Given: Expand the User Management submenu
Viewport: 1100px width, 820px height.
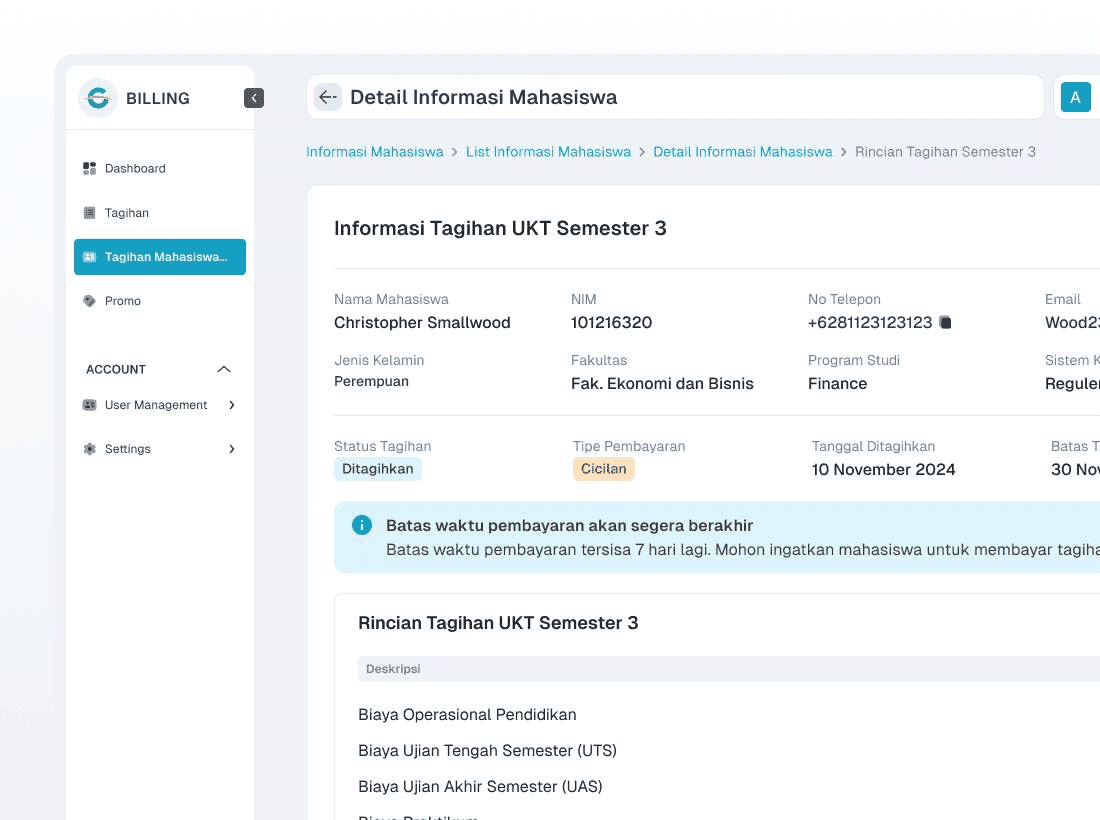Looking at the screenshot, I should (230, 405).
